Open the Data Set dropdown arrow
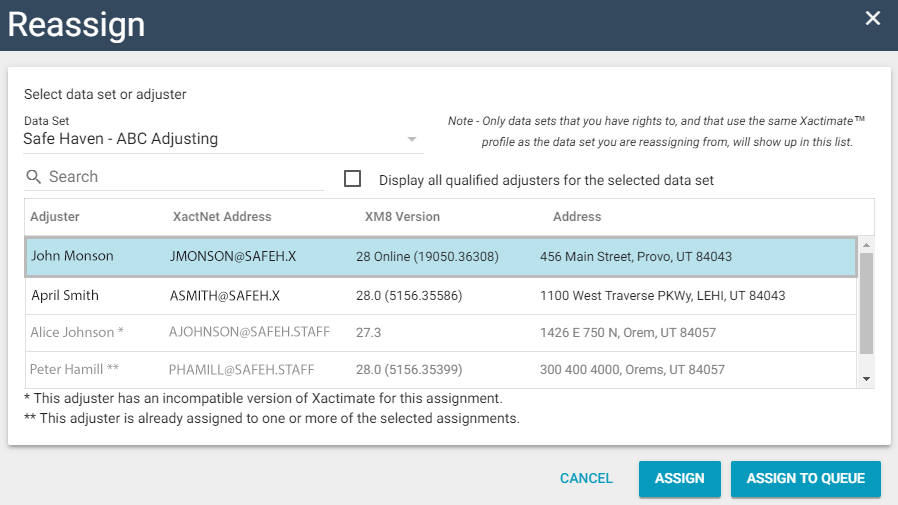Image resolution: width=898 pixels, height=505 pixels. (x=412, y=139)
